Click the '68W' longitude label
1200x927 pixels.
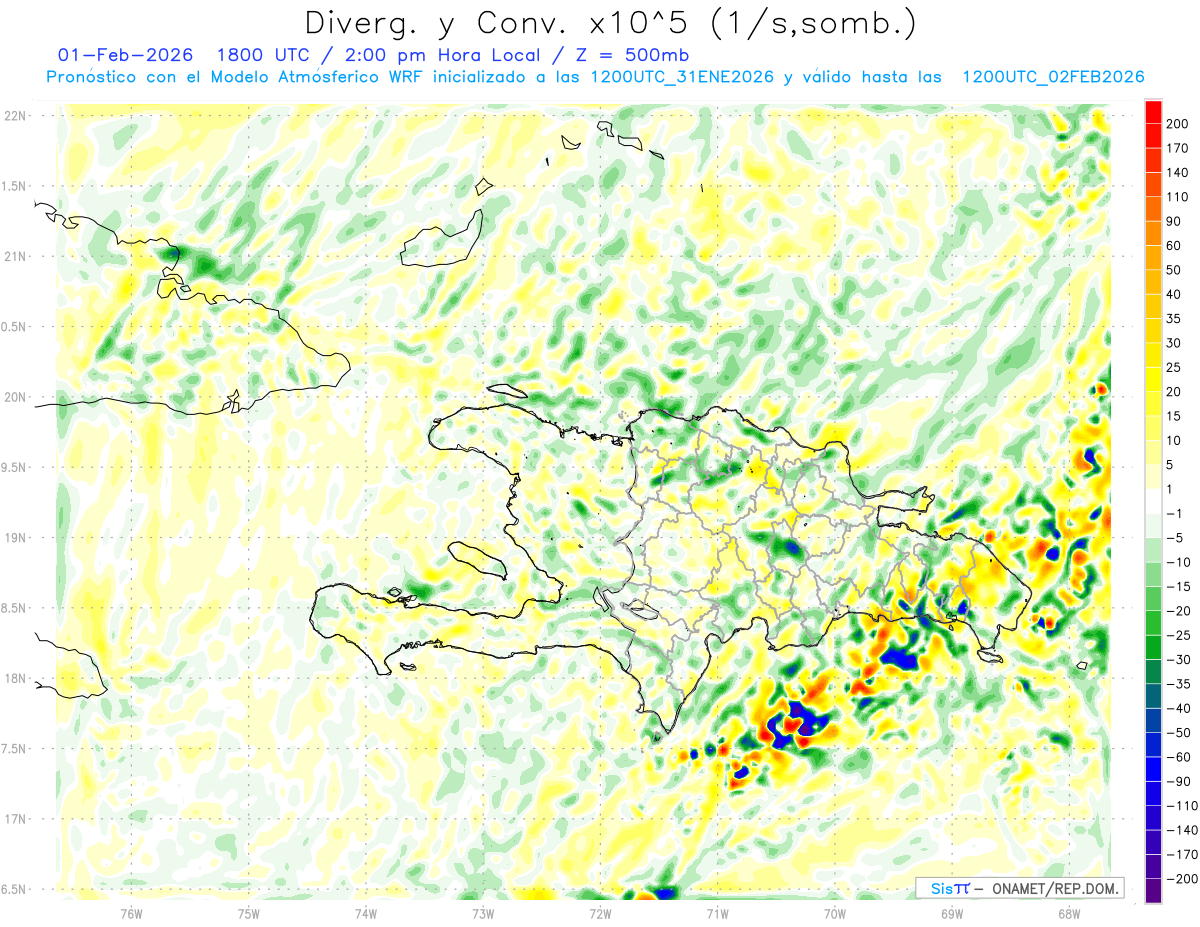pos(1069,912)
